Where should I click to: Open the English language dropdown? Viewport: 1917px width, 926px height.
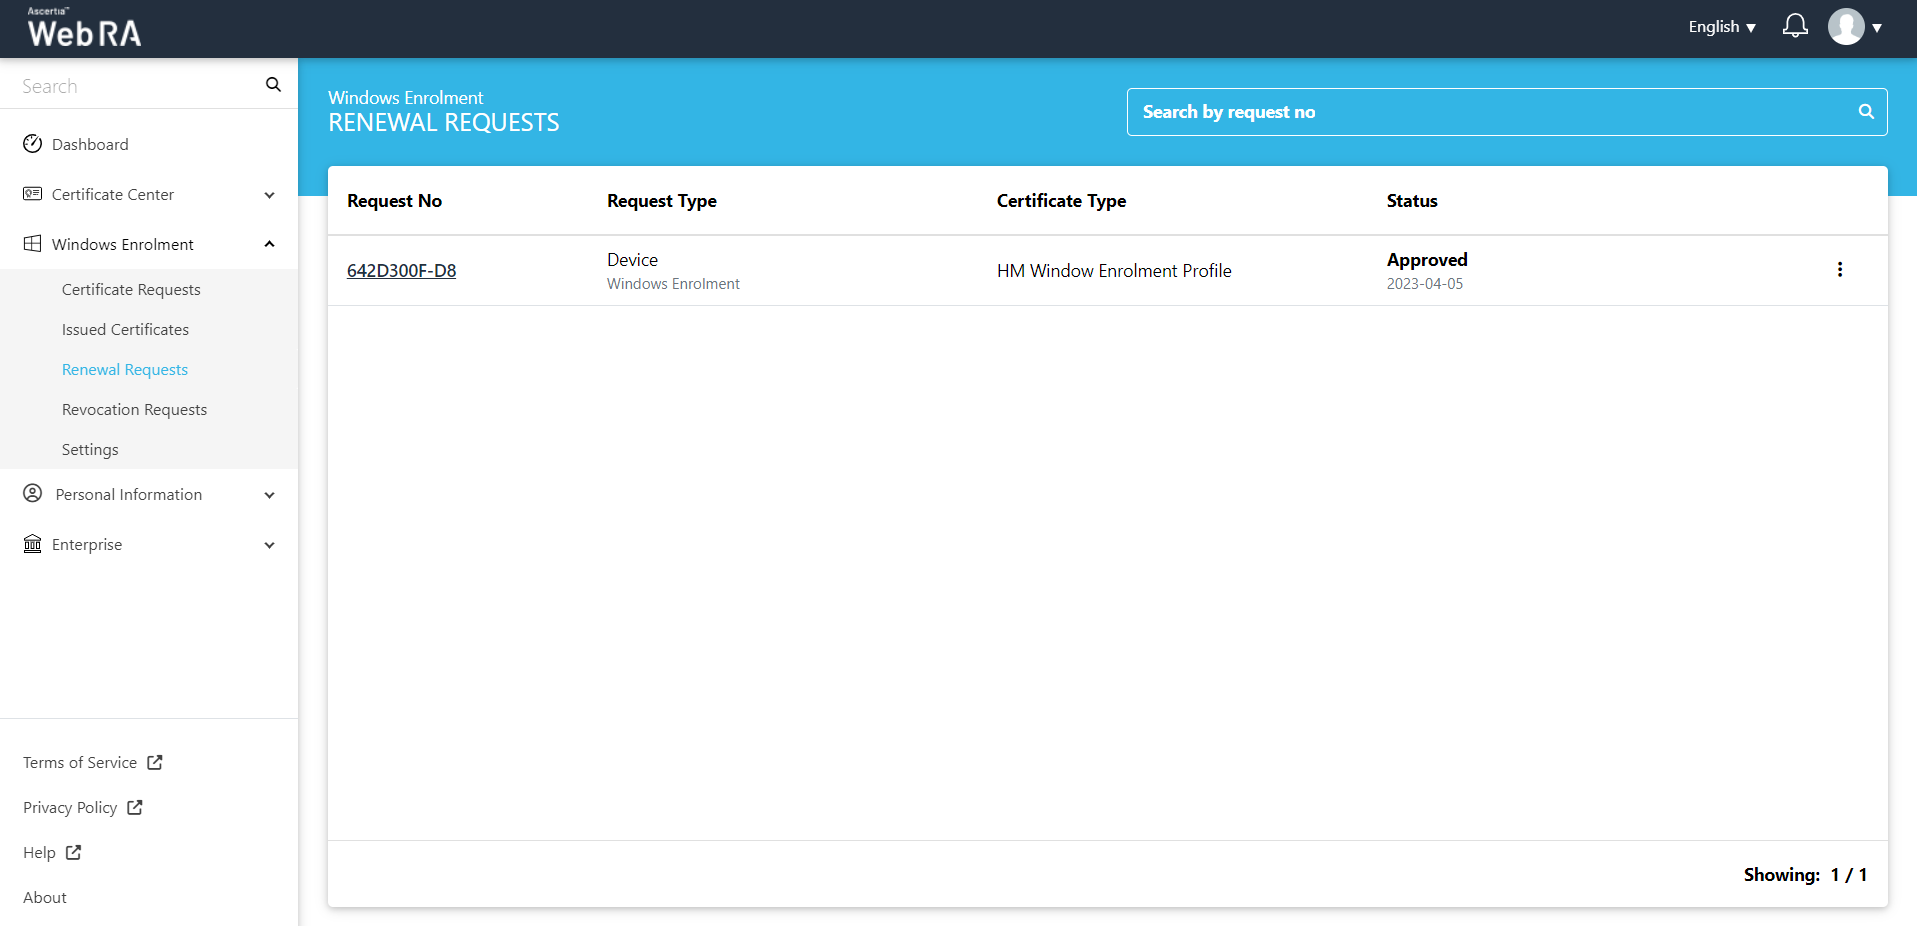click(1721, 27)
